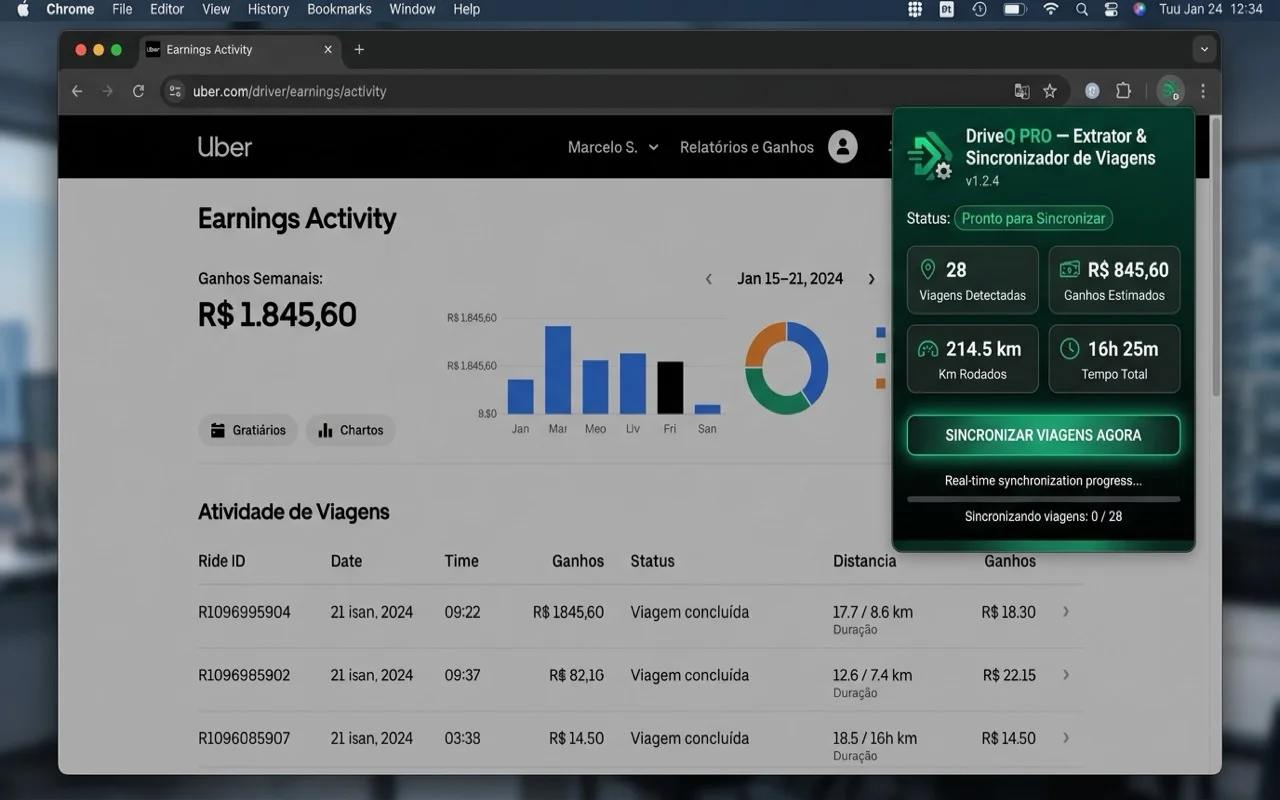
Task: Click the DriveQ PRO logo in the popup
Action: click(930, 156)
